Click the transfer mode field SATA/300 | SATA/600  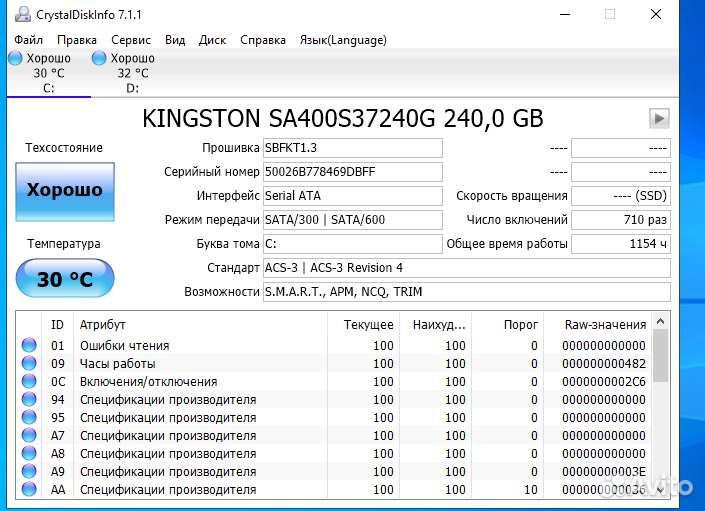coord(352,220)
